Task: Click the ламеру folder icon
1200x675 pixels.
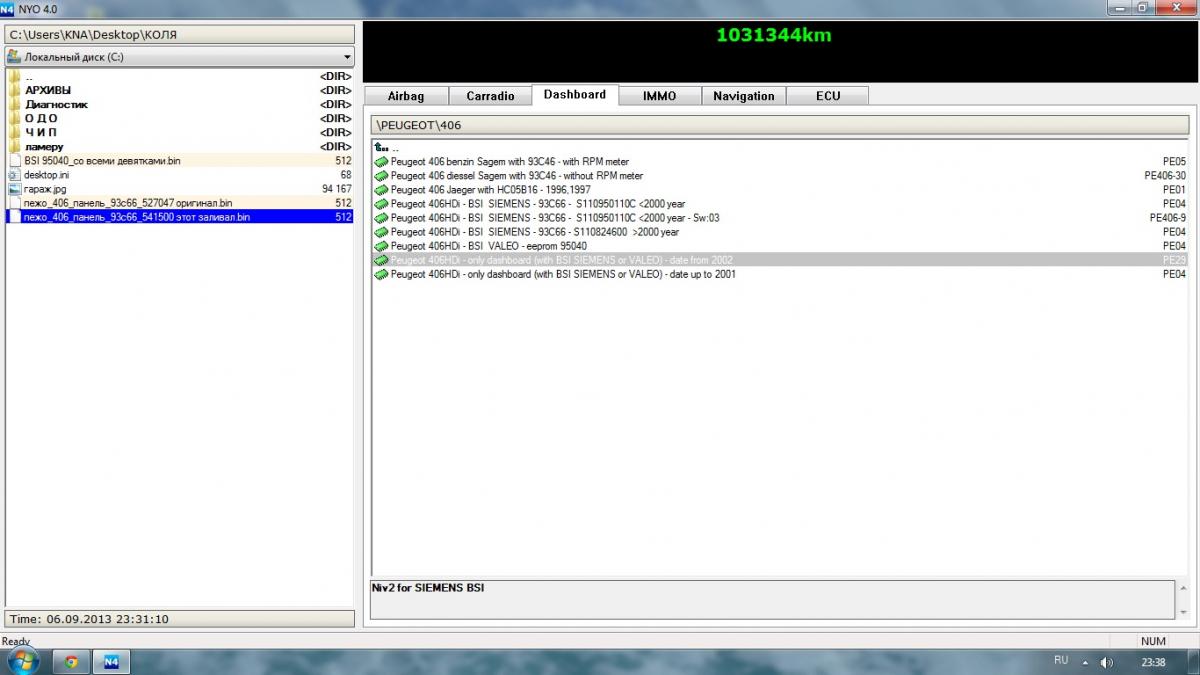Action: (14, 146)
